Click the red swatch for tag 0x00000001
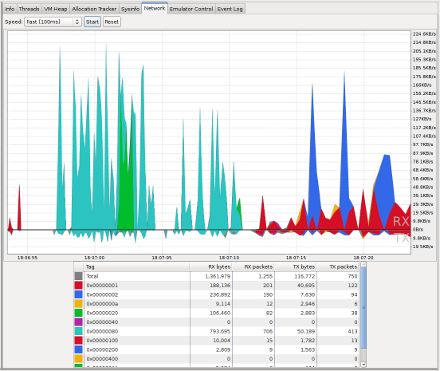 78,285
